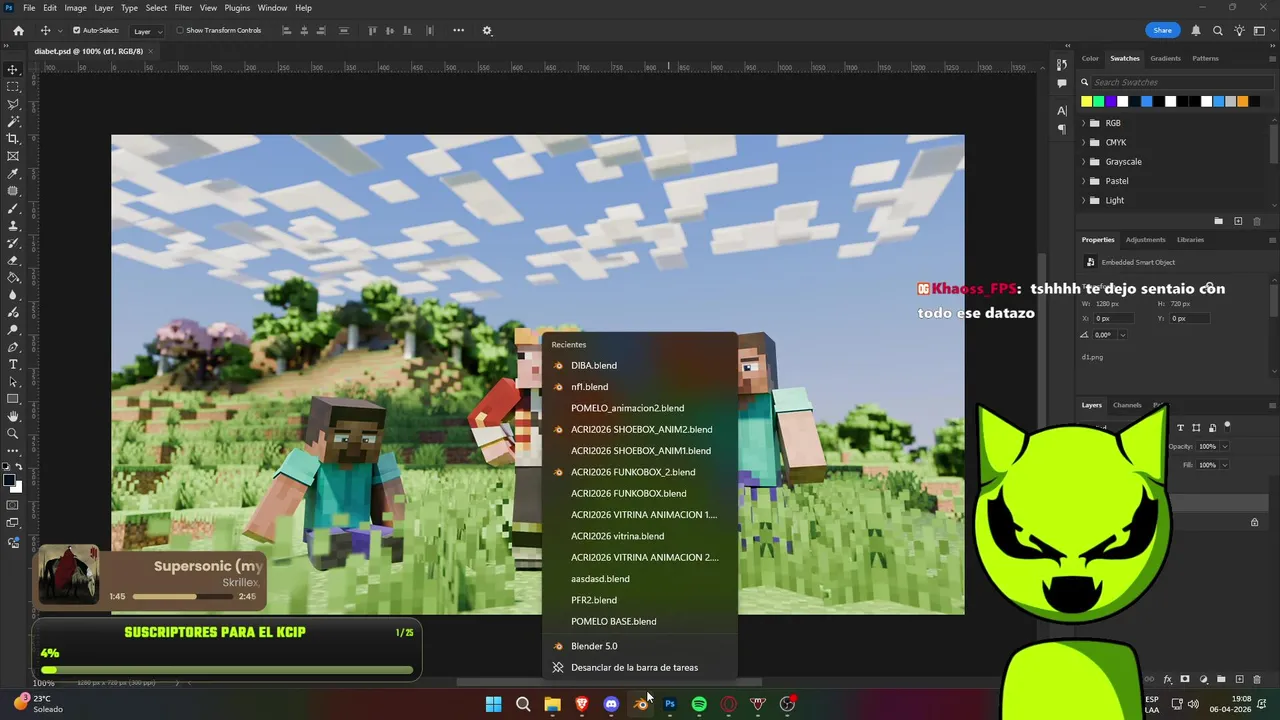Open the Auto-Select Layer dropdown
This screenshot has width=1280, height=720.
pos(148,31)
